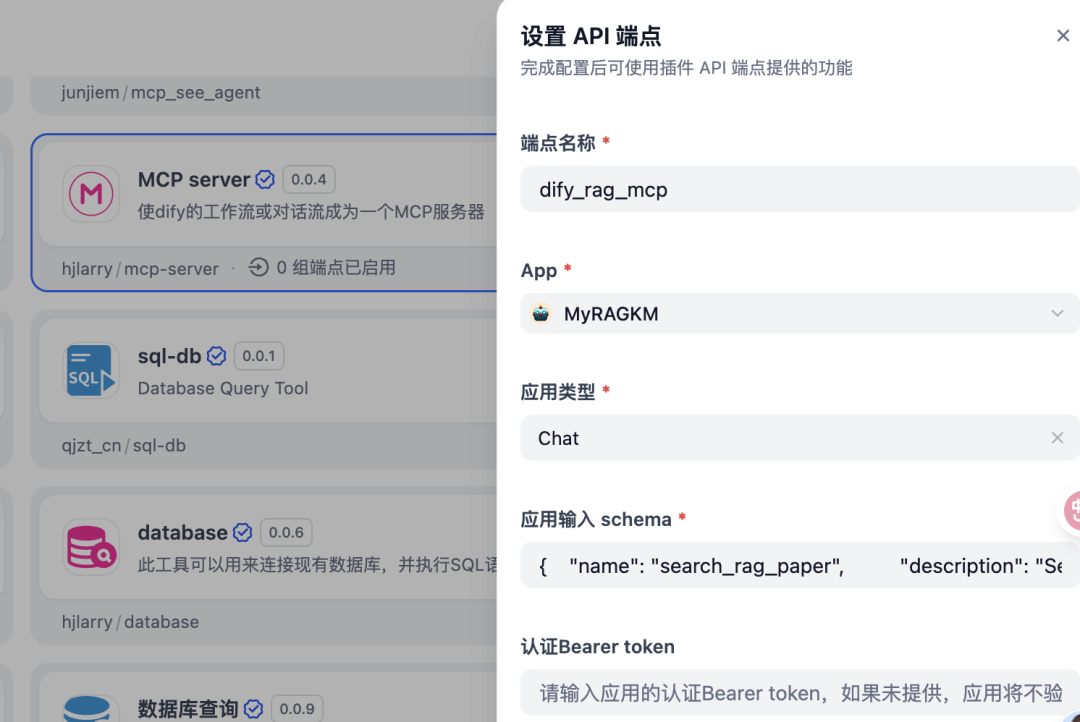
Task: Click the hjlarry/mcp-server author link
Action: point(140,268)
